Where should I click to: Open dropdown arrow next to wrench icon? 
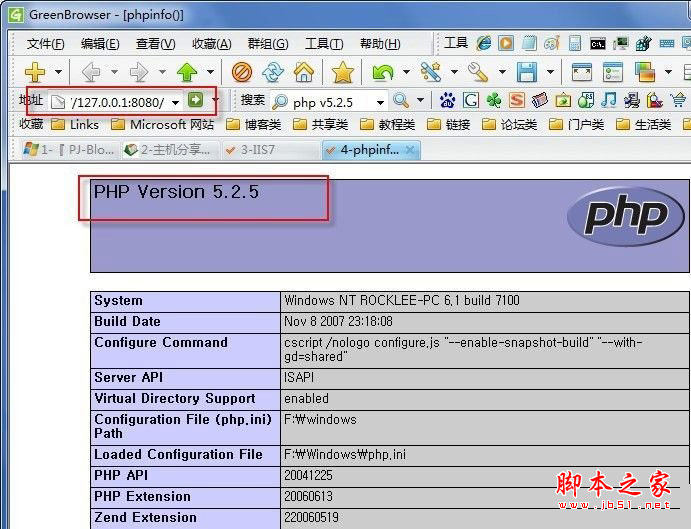click(x=502, y=72)
